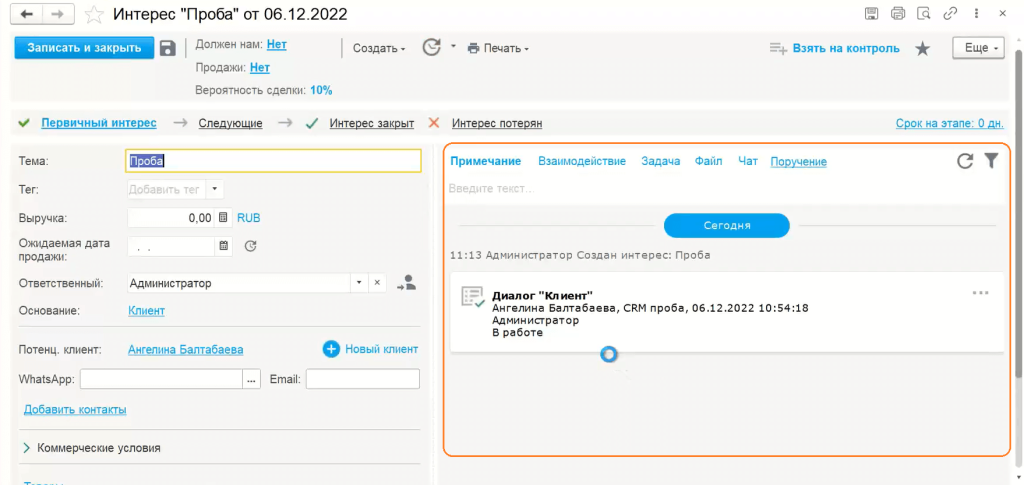
Task: Save the record with floppy disk icon beside Записать и закрыть
Action: [168, 48]
